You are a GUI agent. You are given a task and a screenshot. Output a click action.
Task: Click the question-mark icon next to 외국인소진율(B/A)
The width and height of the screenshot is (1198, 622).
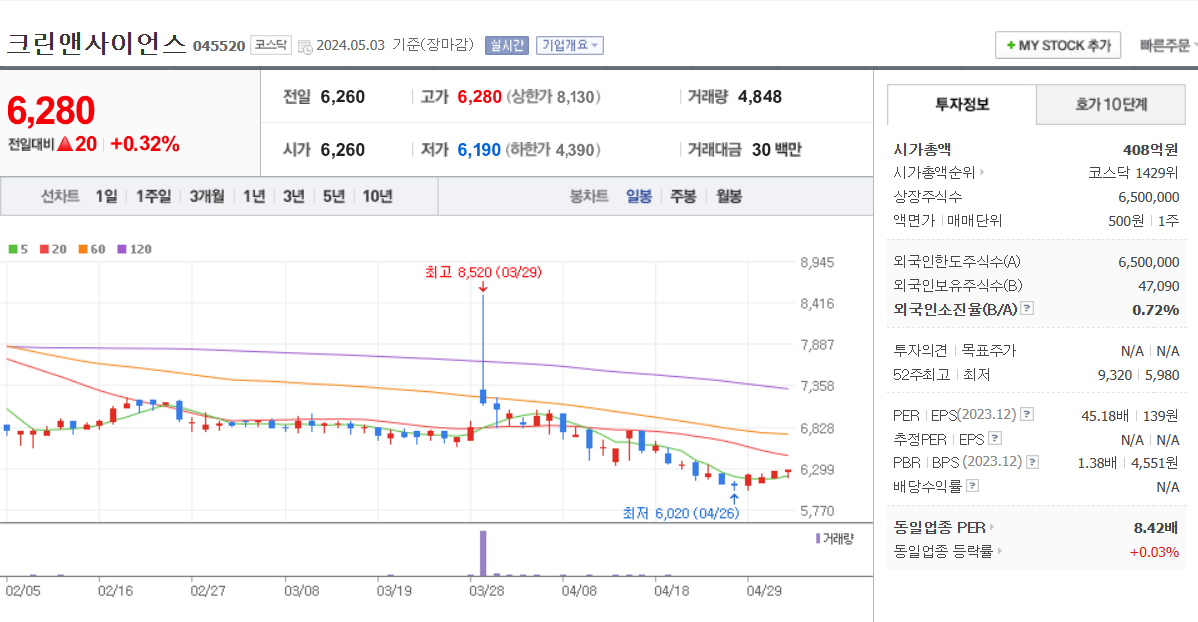coord(1028,309)
